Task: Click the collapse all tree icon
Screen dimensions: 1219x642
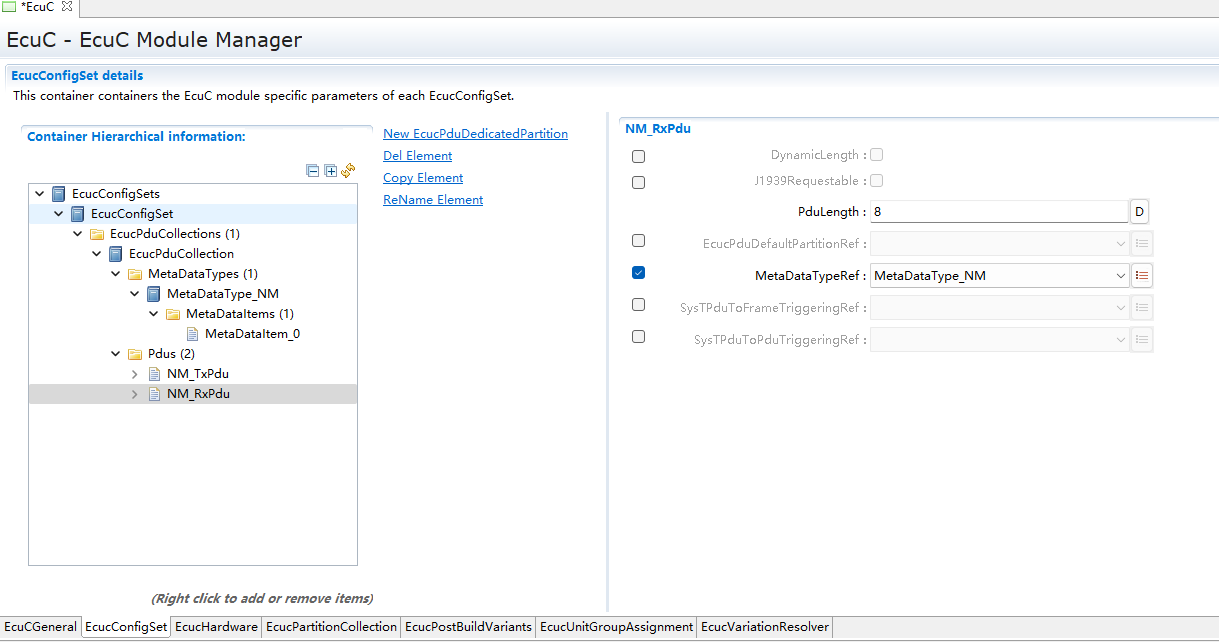Action: tap(313, 171)
